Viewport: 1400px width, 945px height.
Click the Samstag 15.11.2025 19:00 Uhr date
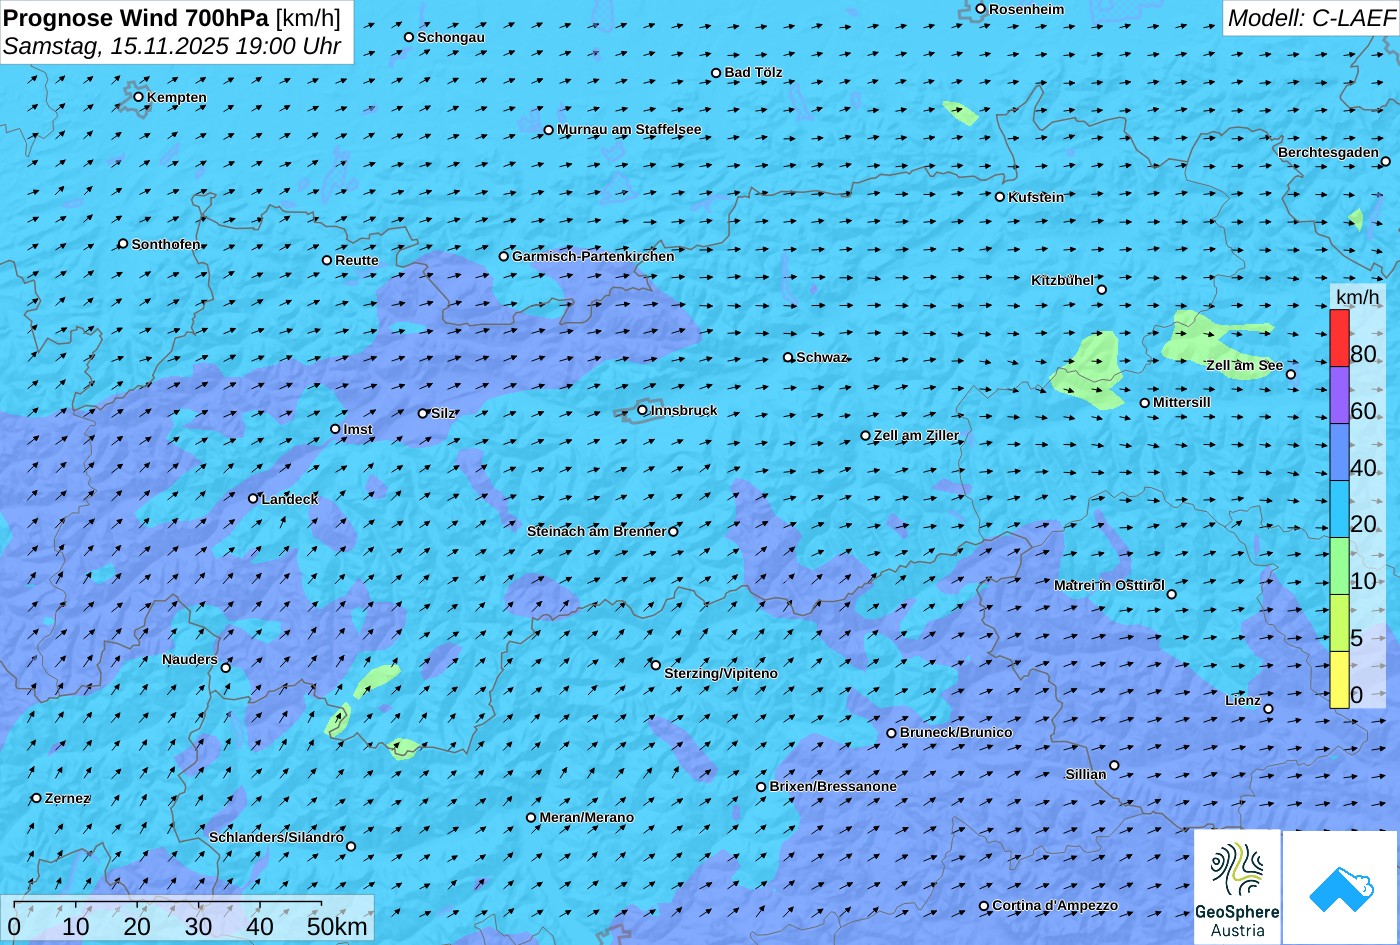coord(172,46)
